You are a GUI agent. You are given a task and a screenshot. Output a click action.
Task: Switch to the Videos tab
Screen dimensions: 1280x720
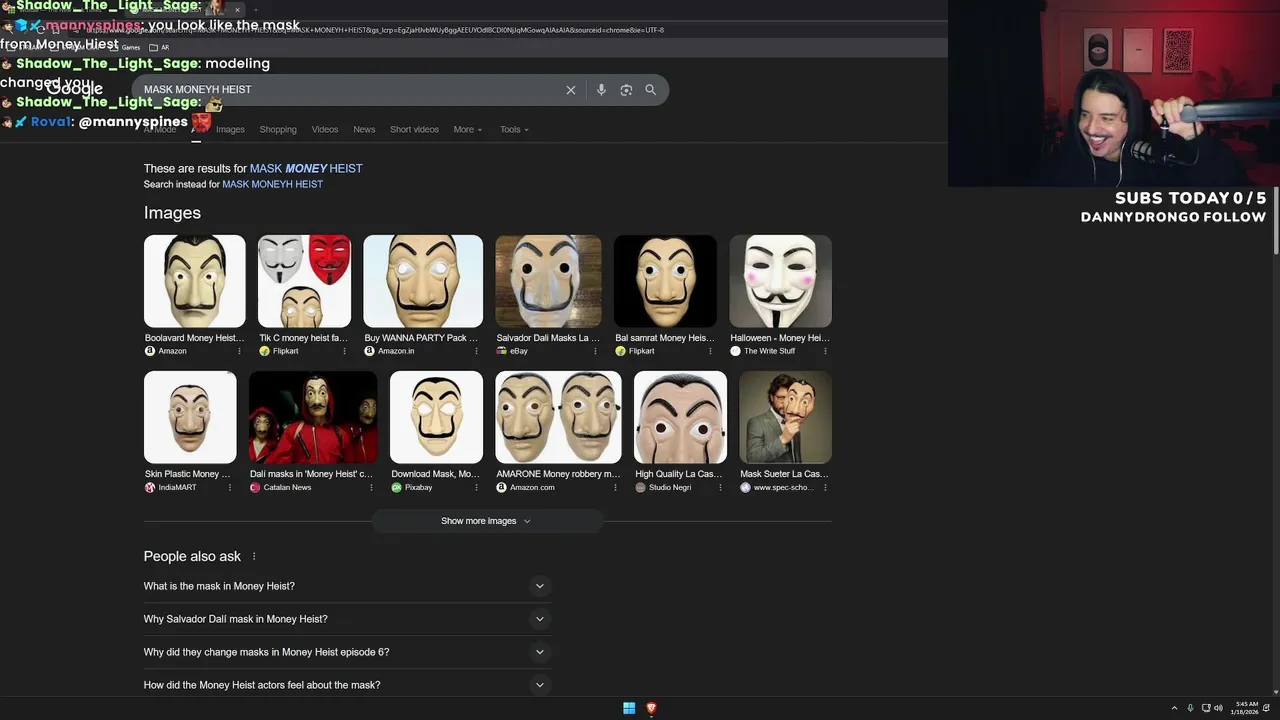(325, 130)
